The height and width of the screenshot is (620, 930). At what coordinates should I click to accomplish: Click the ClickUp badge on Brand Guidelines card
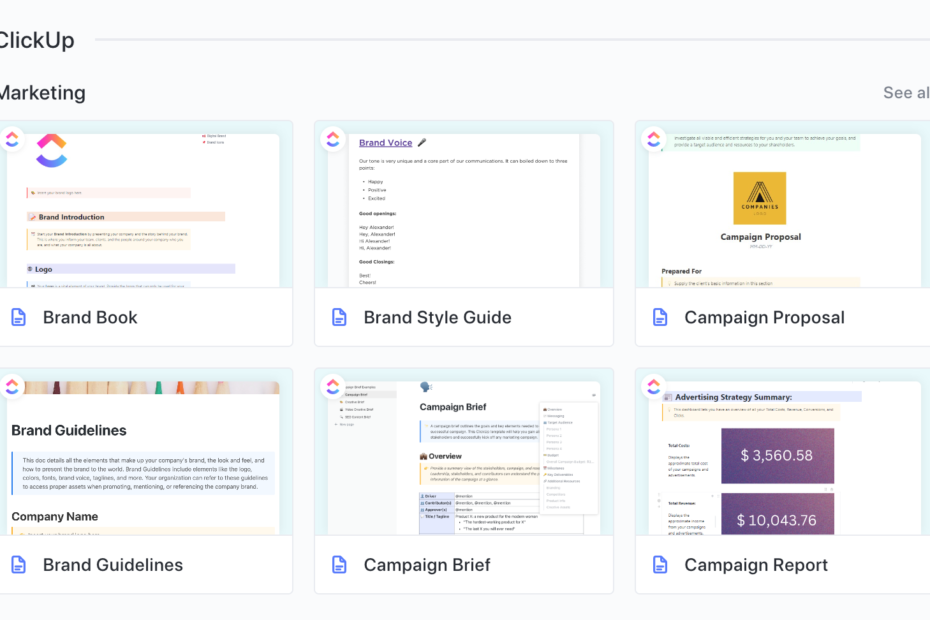point(12,387)
